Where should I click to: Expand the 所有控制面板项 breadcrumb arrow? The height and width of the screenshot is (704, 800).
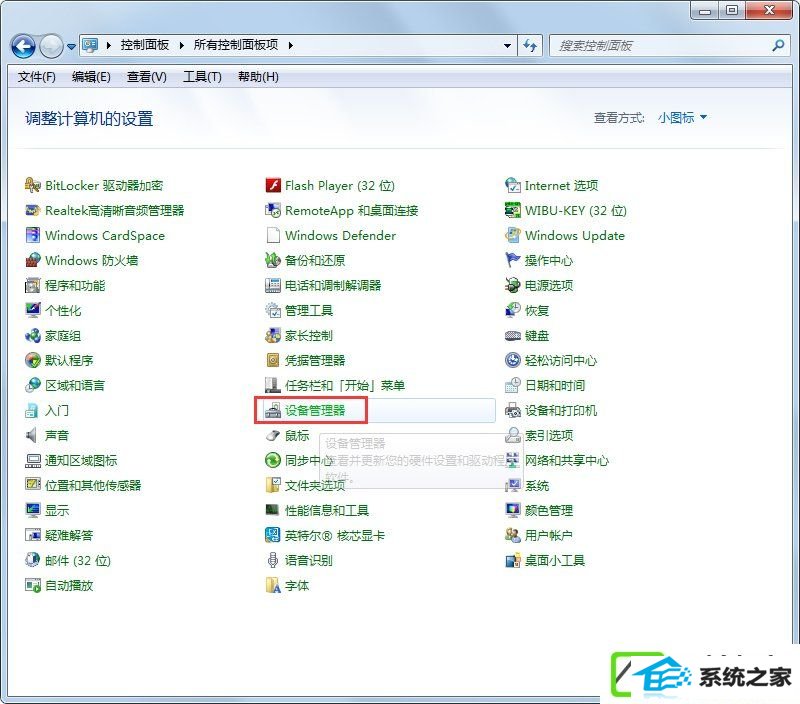click(291, 45)
